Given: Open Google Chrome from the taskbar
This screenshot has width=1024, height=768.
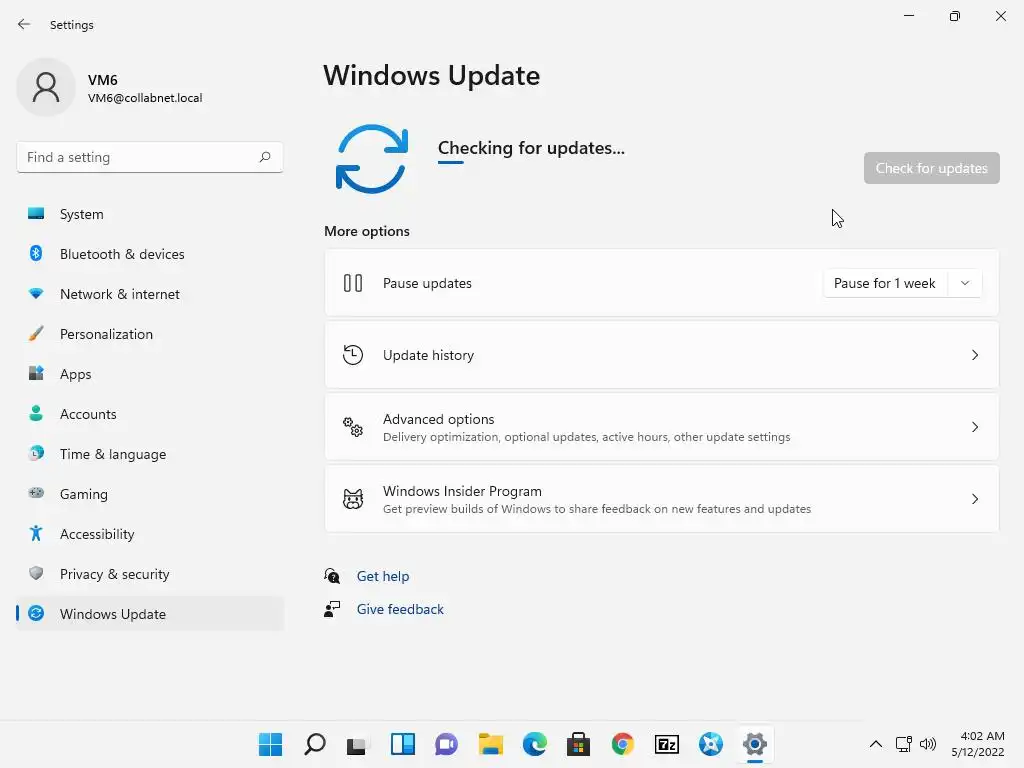Looking at the screenshot, I should click(622, 744).
